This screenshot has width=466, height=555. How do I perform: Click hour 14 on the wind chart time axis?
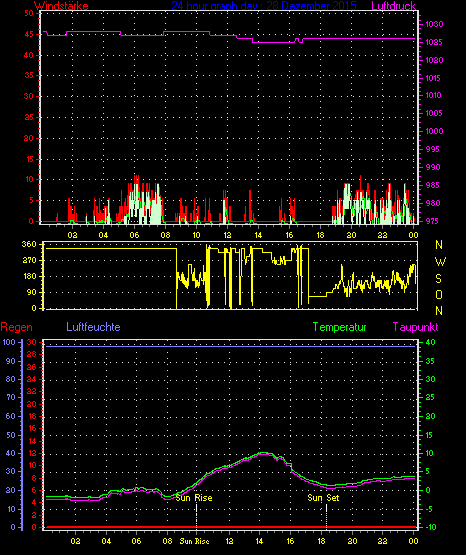(x=258, y=235)
